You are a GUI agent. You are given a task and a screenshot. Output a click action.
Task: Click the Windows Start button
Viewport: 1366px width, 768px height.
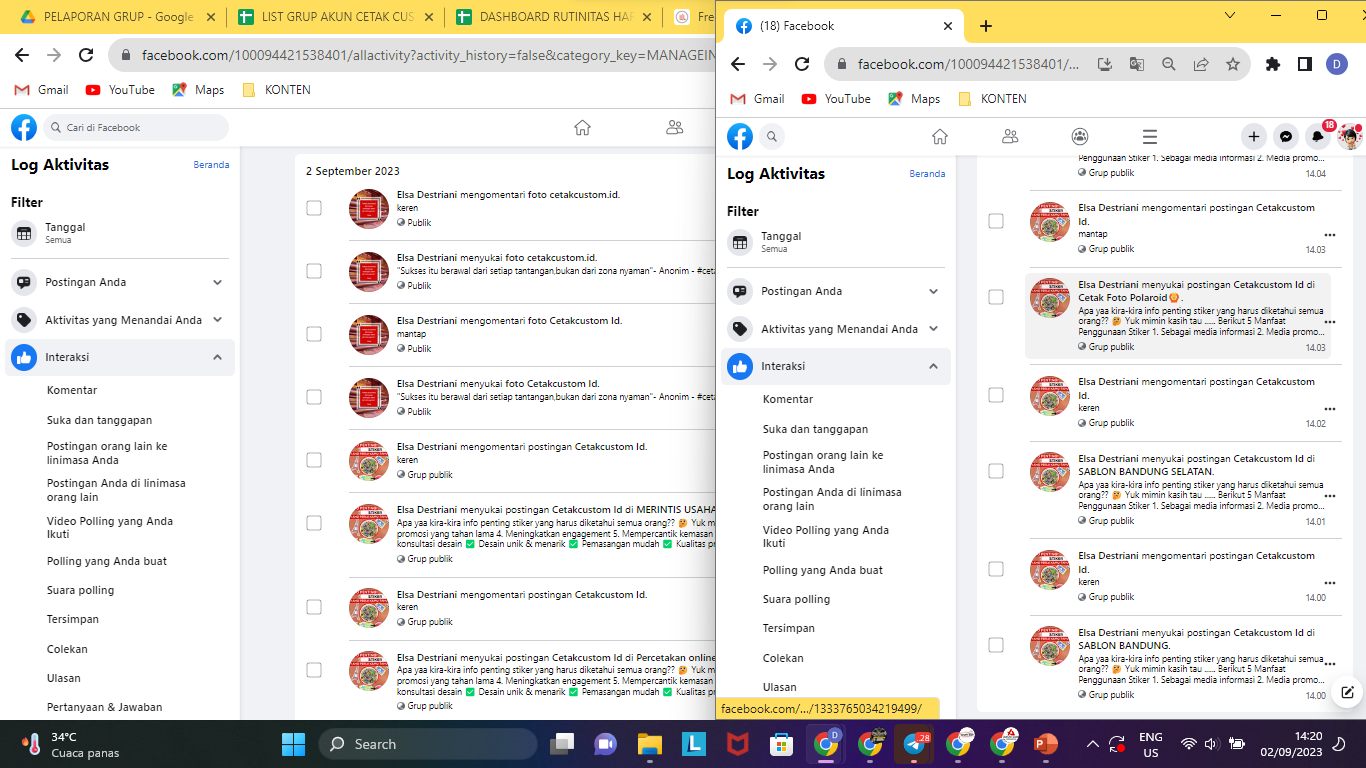click(293, 744)
